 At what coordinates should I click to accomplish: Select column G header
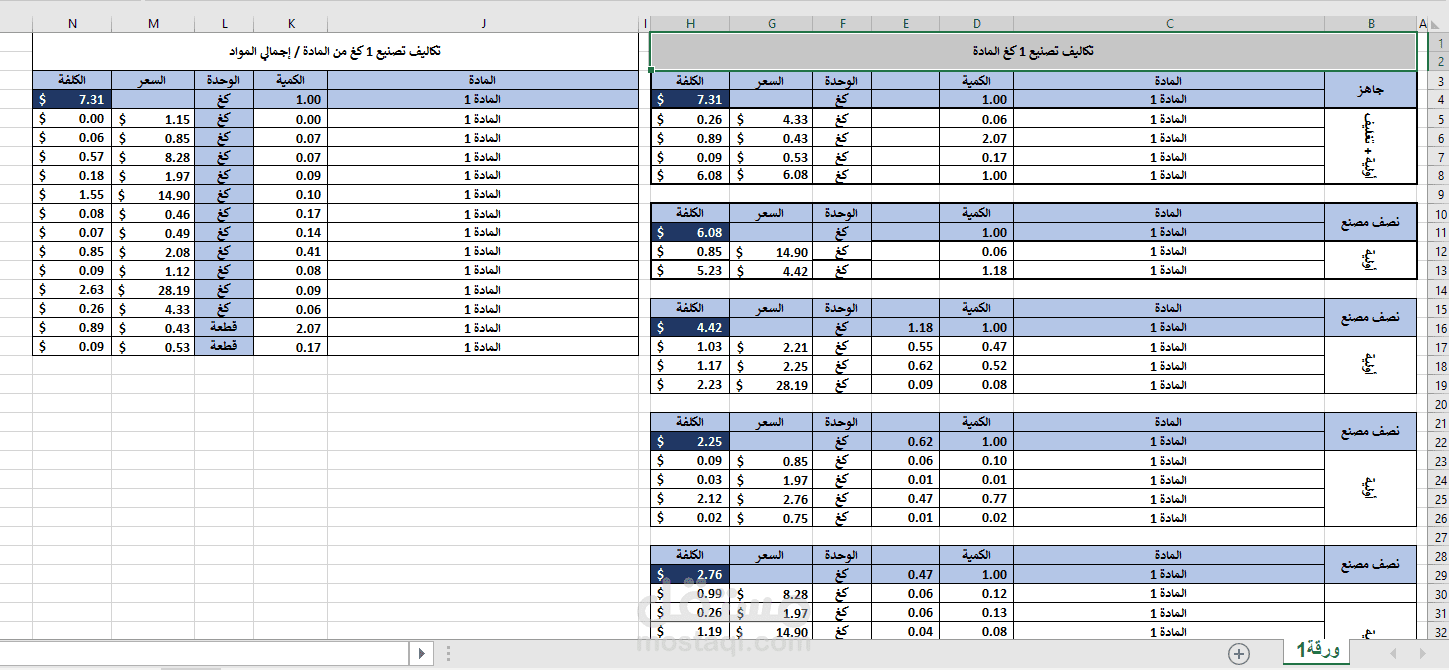point(773,23)
